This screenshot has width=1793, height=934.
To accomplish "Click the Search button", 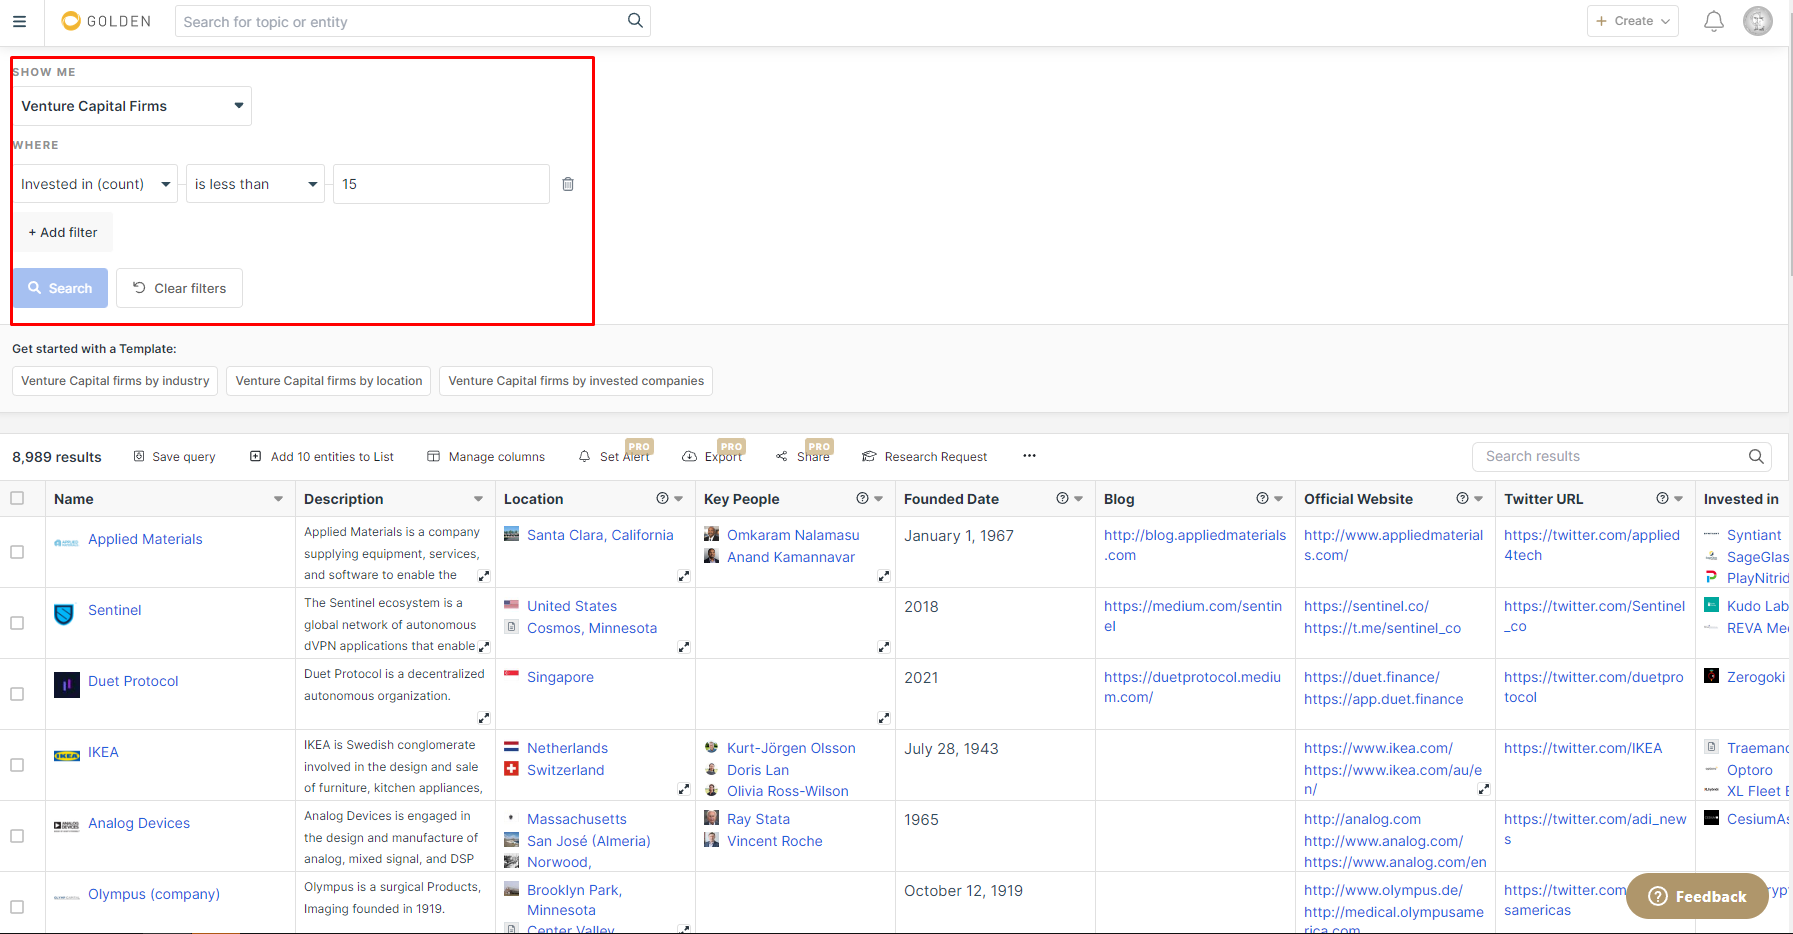I will click(x=60, y=288).
